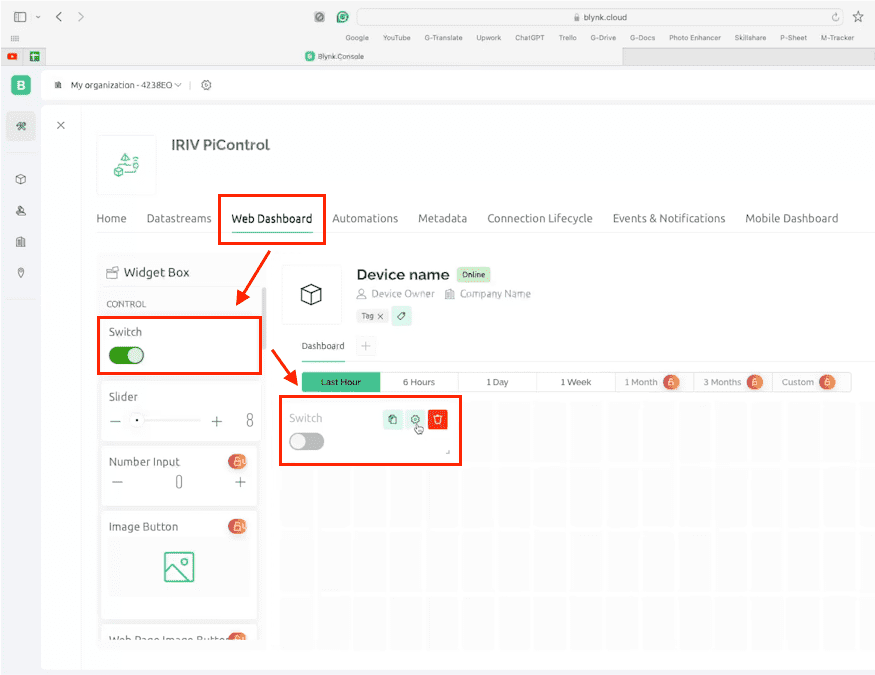875x675 pixels.
Task: Open the Switch widget's settings gear icon
Action: pos(415,419)
